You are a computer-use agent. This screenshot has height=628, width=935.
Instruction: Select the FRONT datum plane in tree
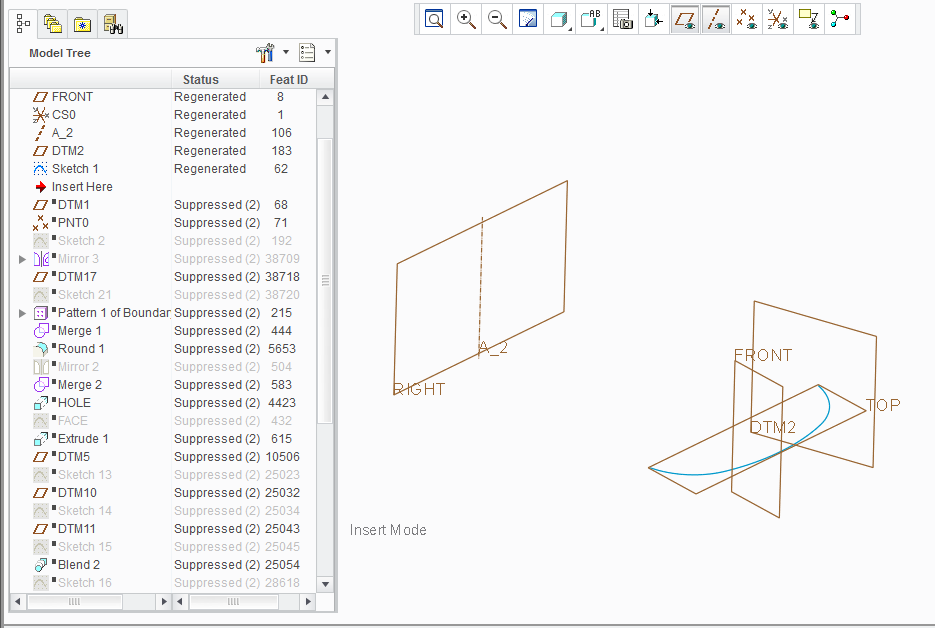coord(72,97)
